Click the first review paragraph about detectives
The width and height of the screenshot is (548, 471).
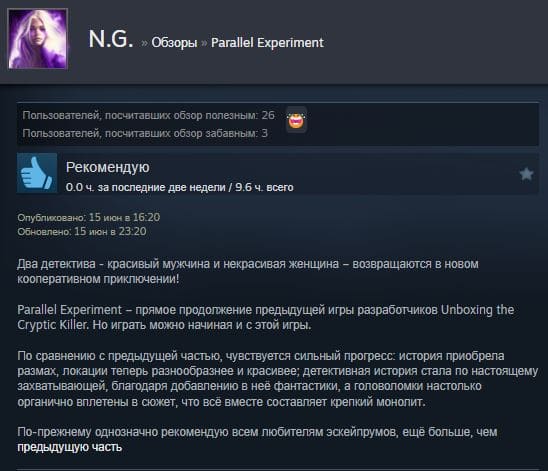[248, 271]
